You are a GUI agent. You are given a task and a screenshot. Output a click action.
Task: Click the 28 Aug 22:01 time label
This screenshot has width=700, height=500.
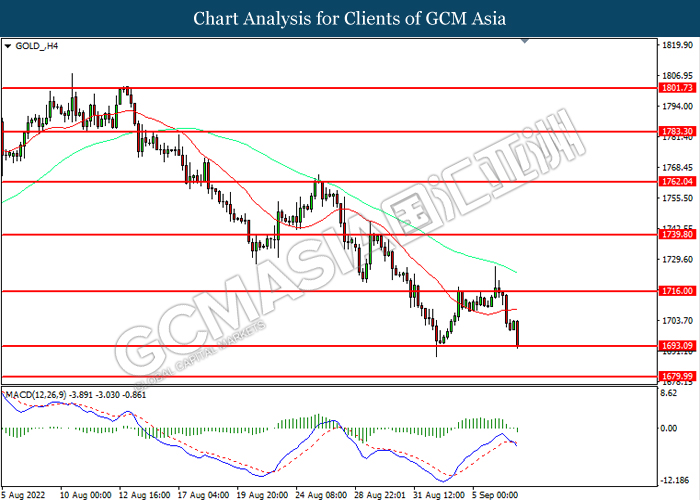click(380, 495)
